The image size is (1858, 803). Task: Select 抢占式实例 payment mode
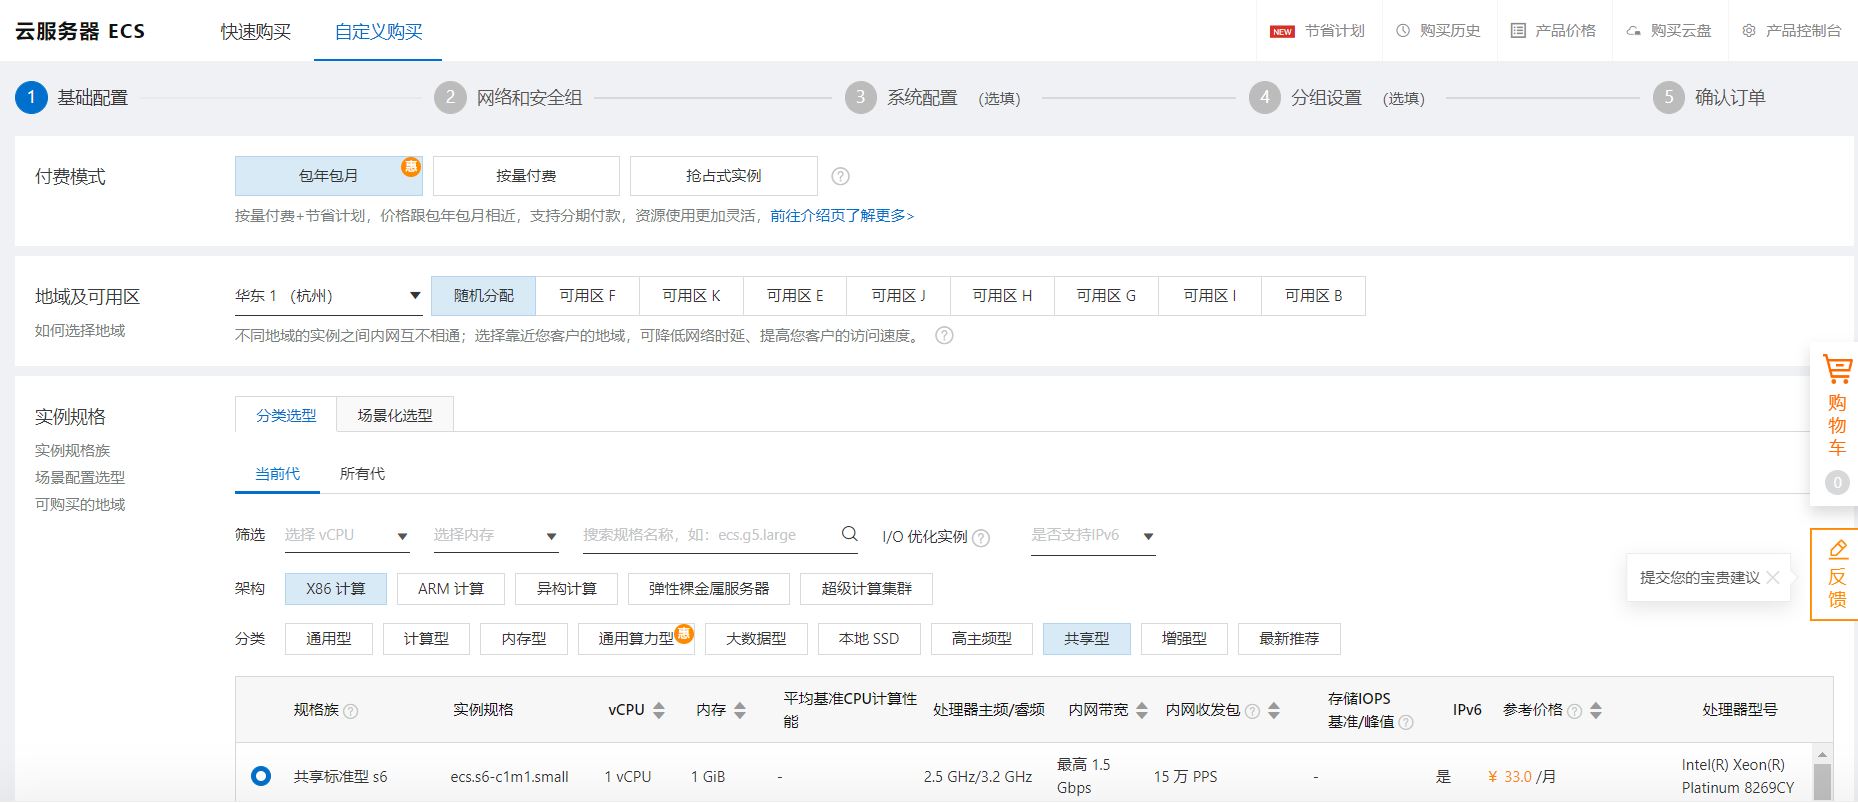(x=724, y=176)
